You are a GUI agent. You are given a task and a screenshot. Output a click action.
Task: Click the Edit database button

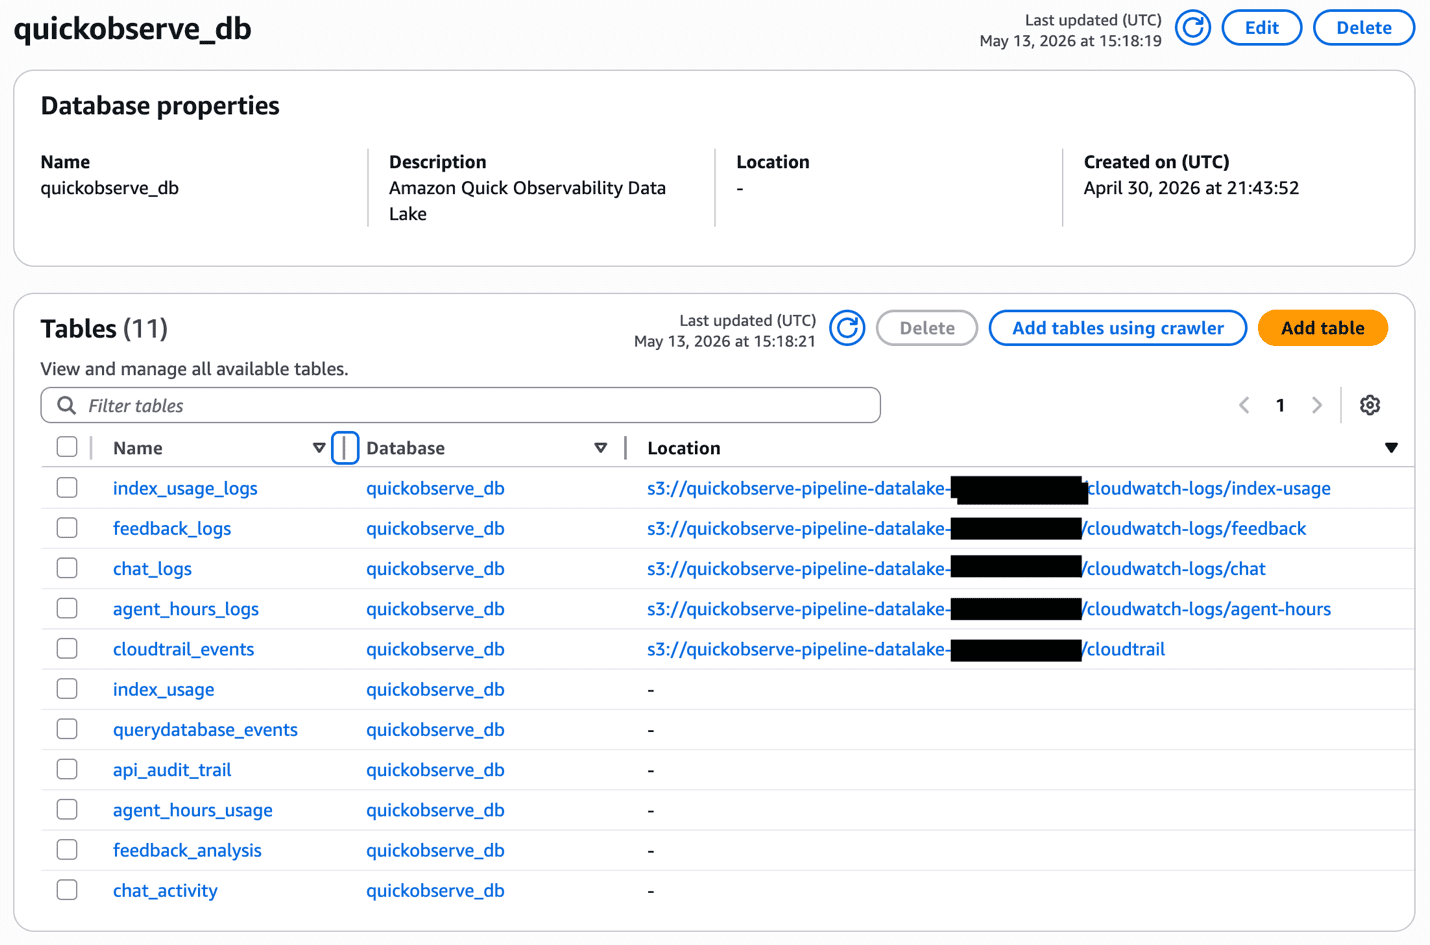click(1262, 28)
